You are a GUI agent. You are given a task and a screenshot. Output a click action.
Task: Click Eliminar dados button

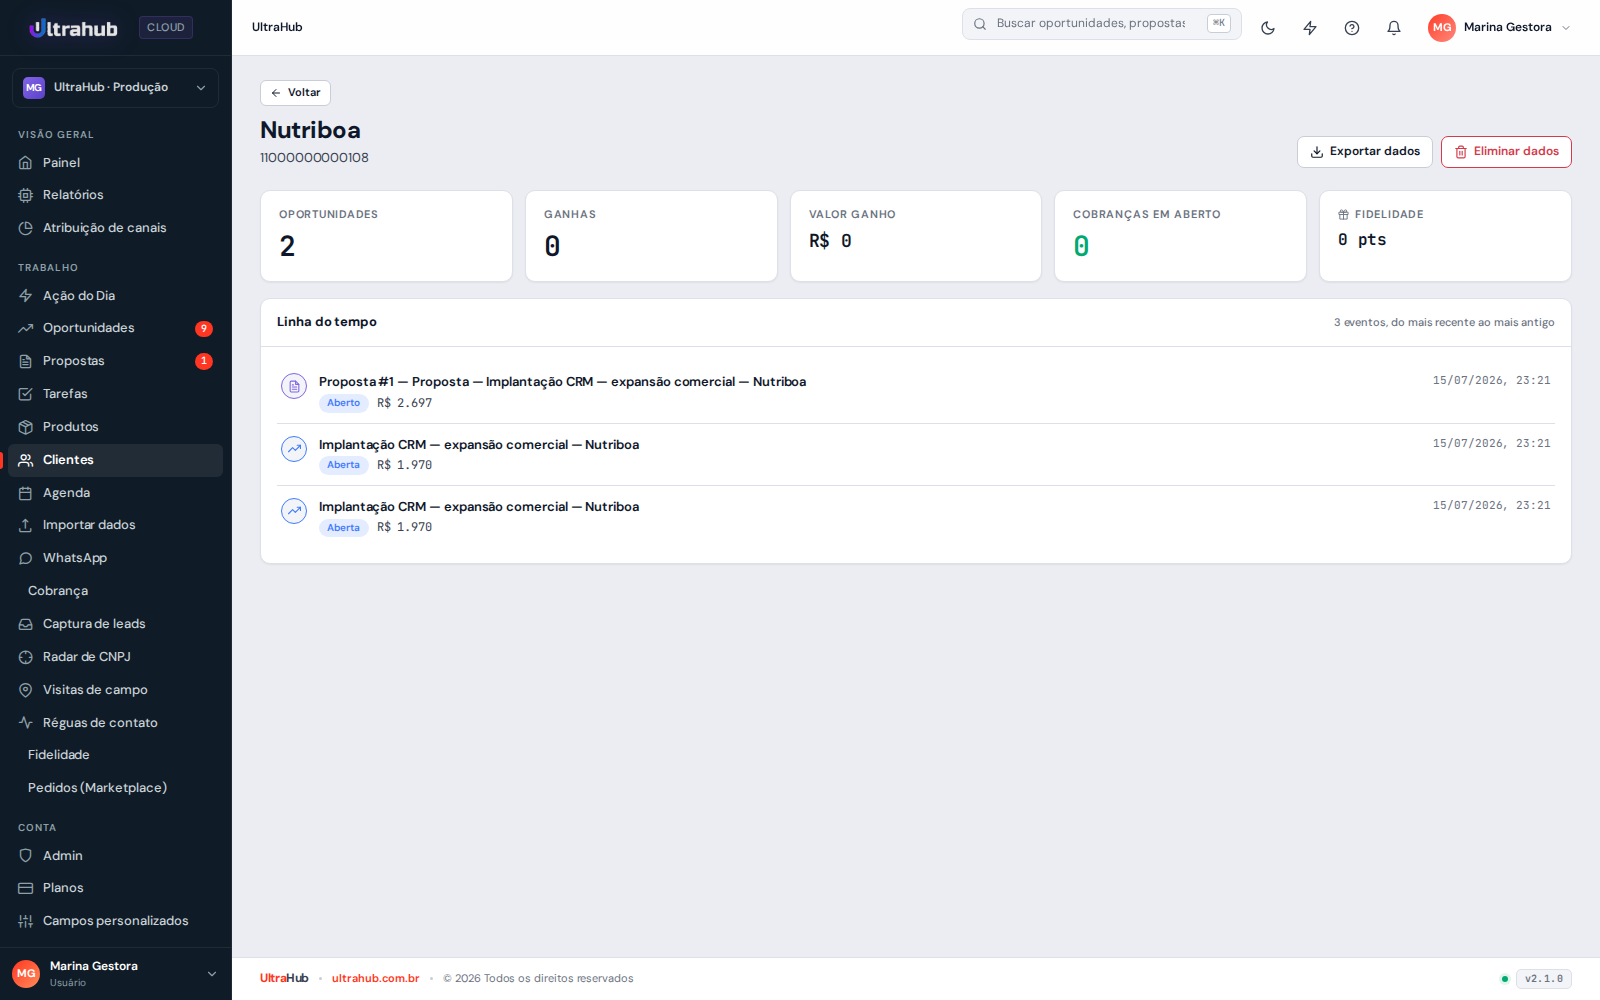tap(1506, 152)
